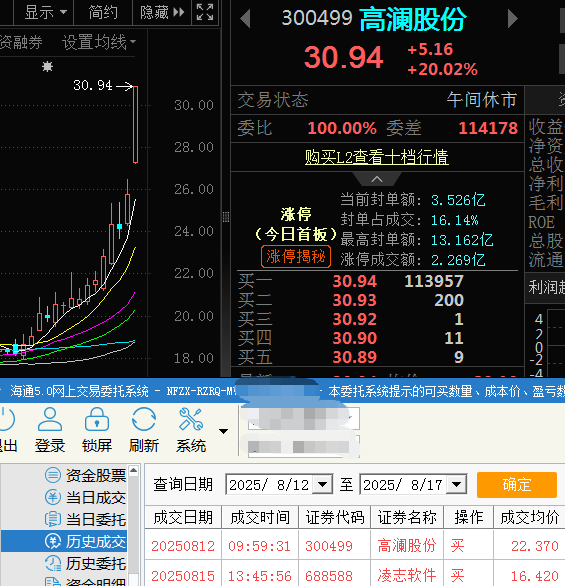Go to next stock with right arrow
565x586 pixels.
coord(513,19)
